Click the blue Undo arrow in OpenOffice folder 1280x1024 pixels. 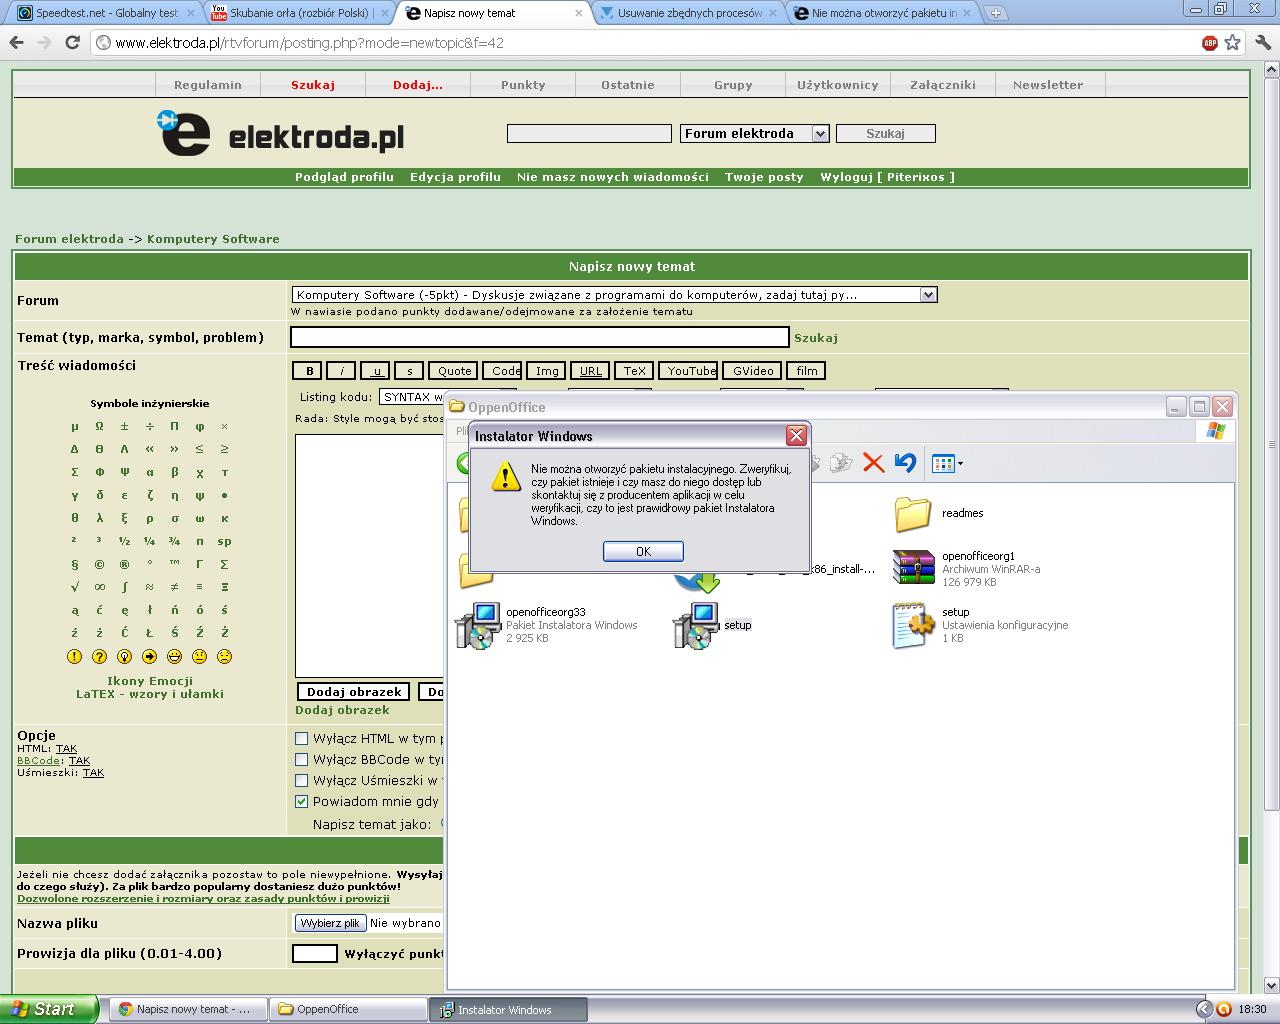click(x=905, y=463)
